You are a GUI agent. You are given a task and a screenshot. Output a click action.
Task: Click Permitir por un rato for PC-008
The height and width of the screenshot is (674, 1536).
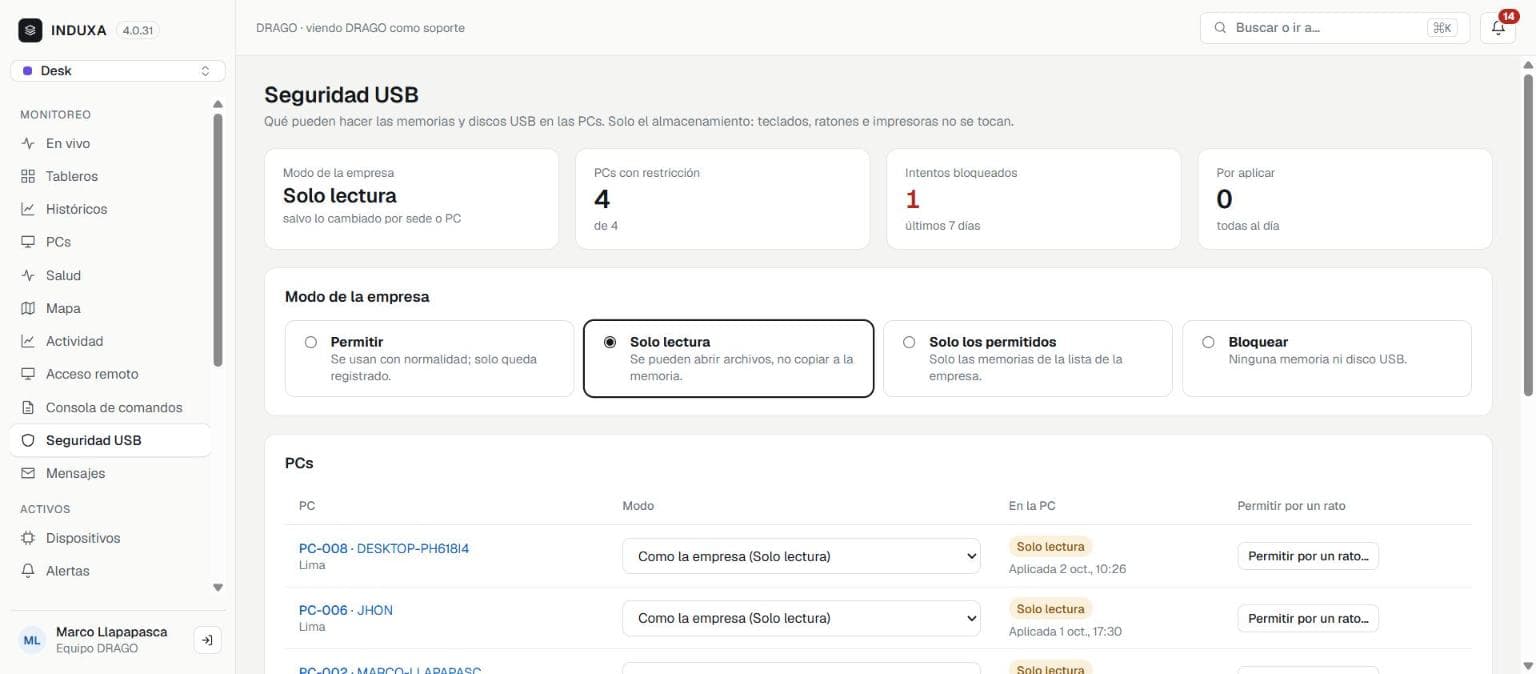pyautogui.click(x=1308, y=556)
